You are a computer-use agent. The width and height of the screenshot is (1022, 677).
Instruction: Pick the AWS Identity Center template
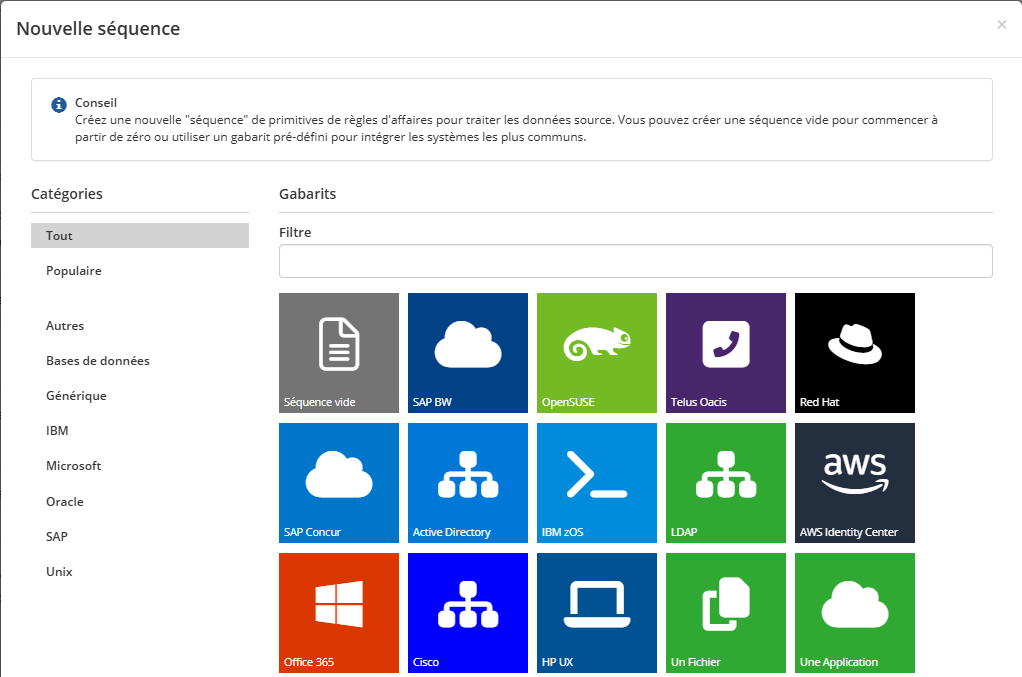pyautogui.click(x=854, y=482)
